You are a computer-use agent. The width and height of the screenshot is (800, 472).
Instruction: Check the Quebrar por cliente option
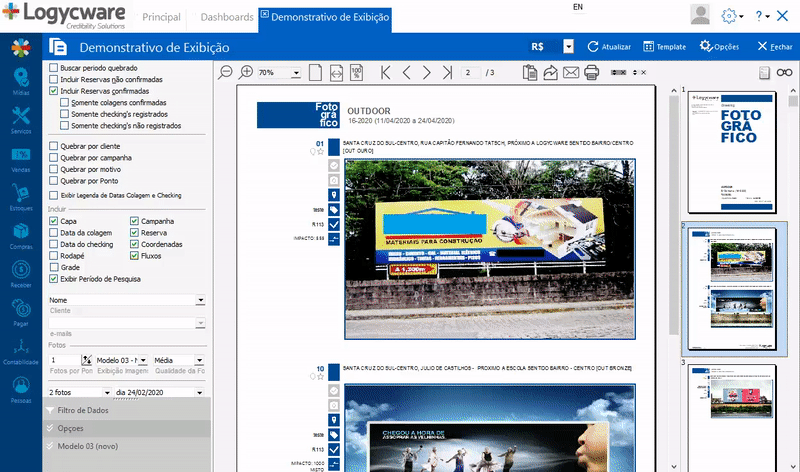tap(54, 146)
